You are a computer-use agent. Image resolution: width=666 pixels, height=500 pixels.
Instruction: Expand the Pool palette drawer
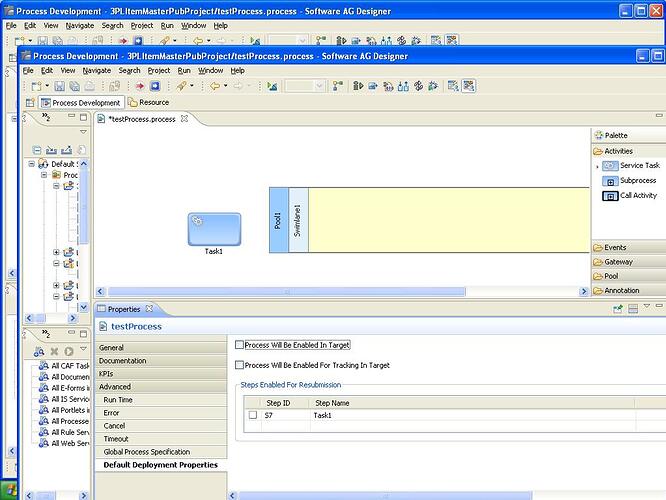coord(629,276)
